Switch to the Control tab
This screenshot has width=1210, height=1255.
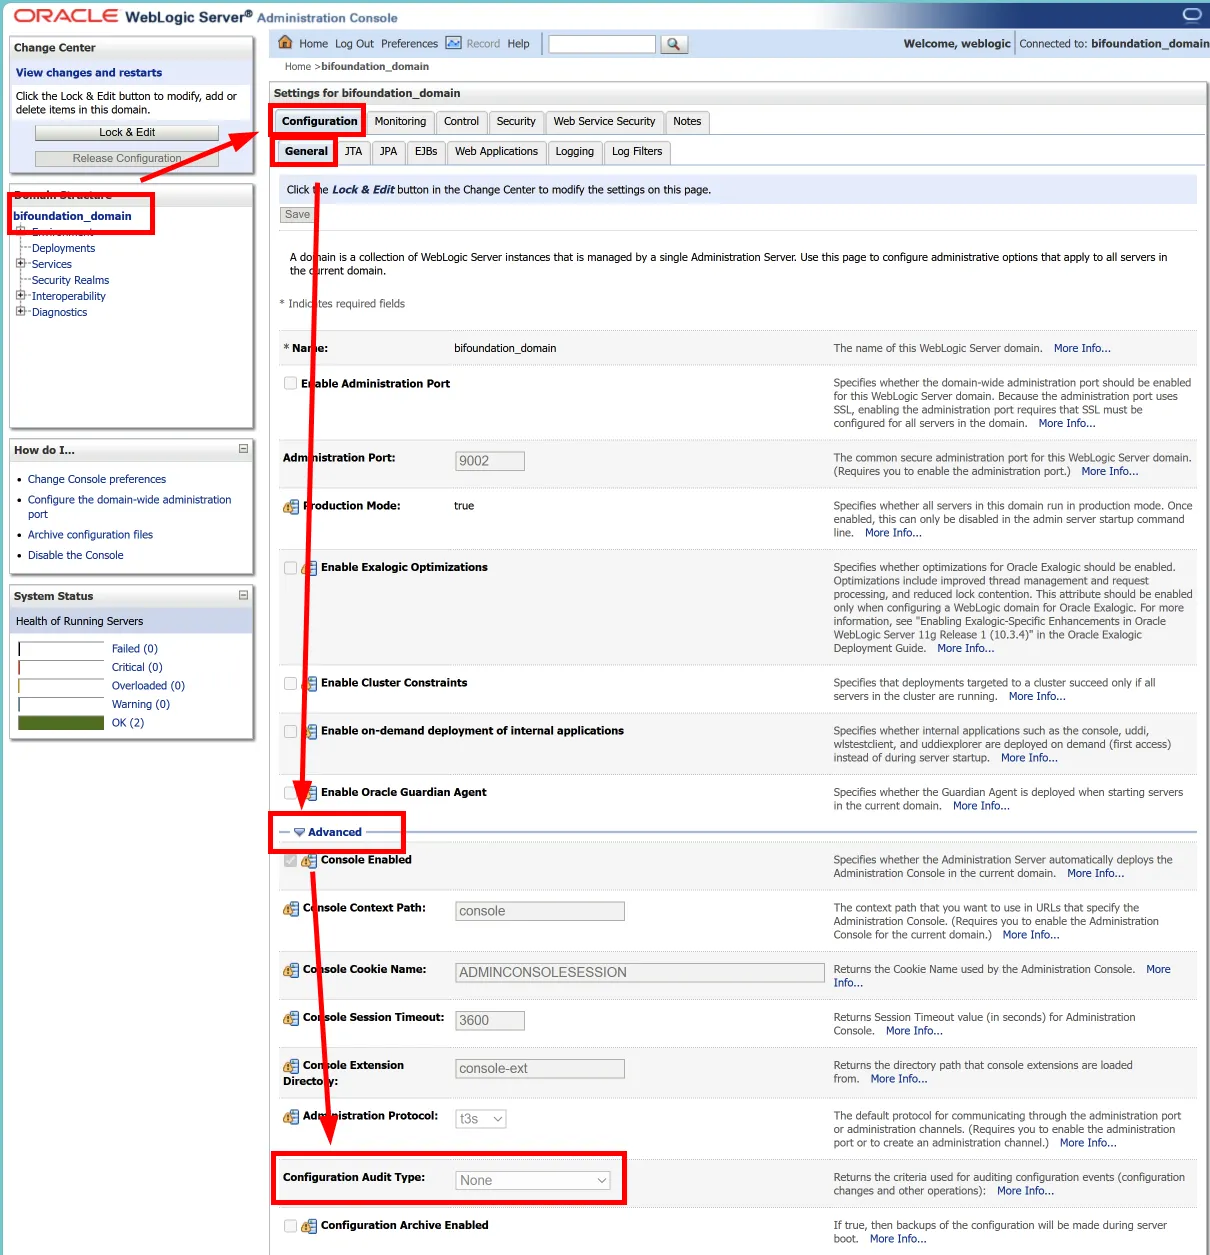pyautogui.click(x=461, y=122)
